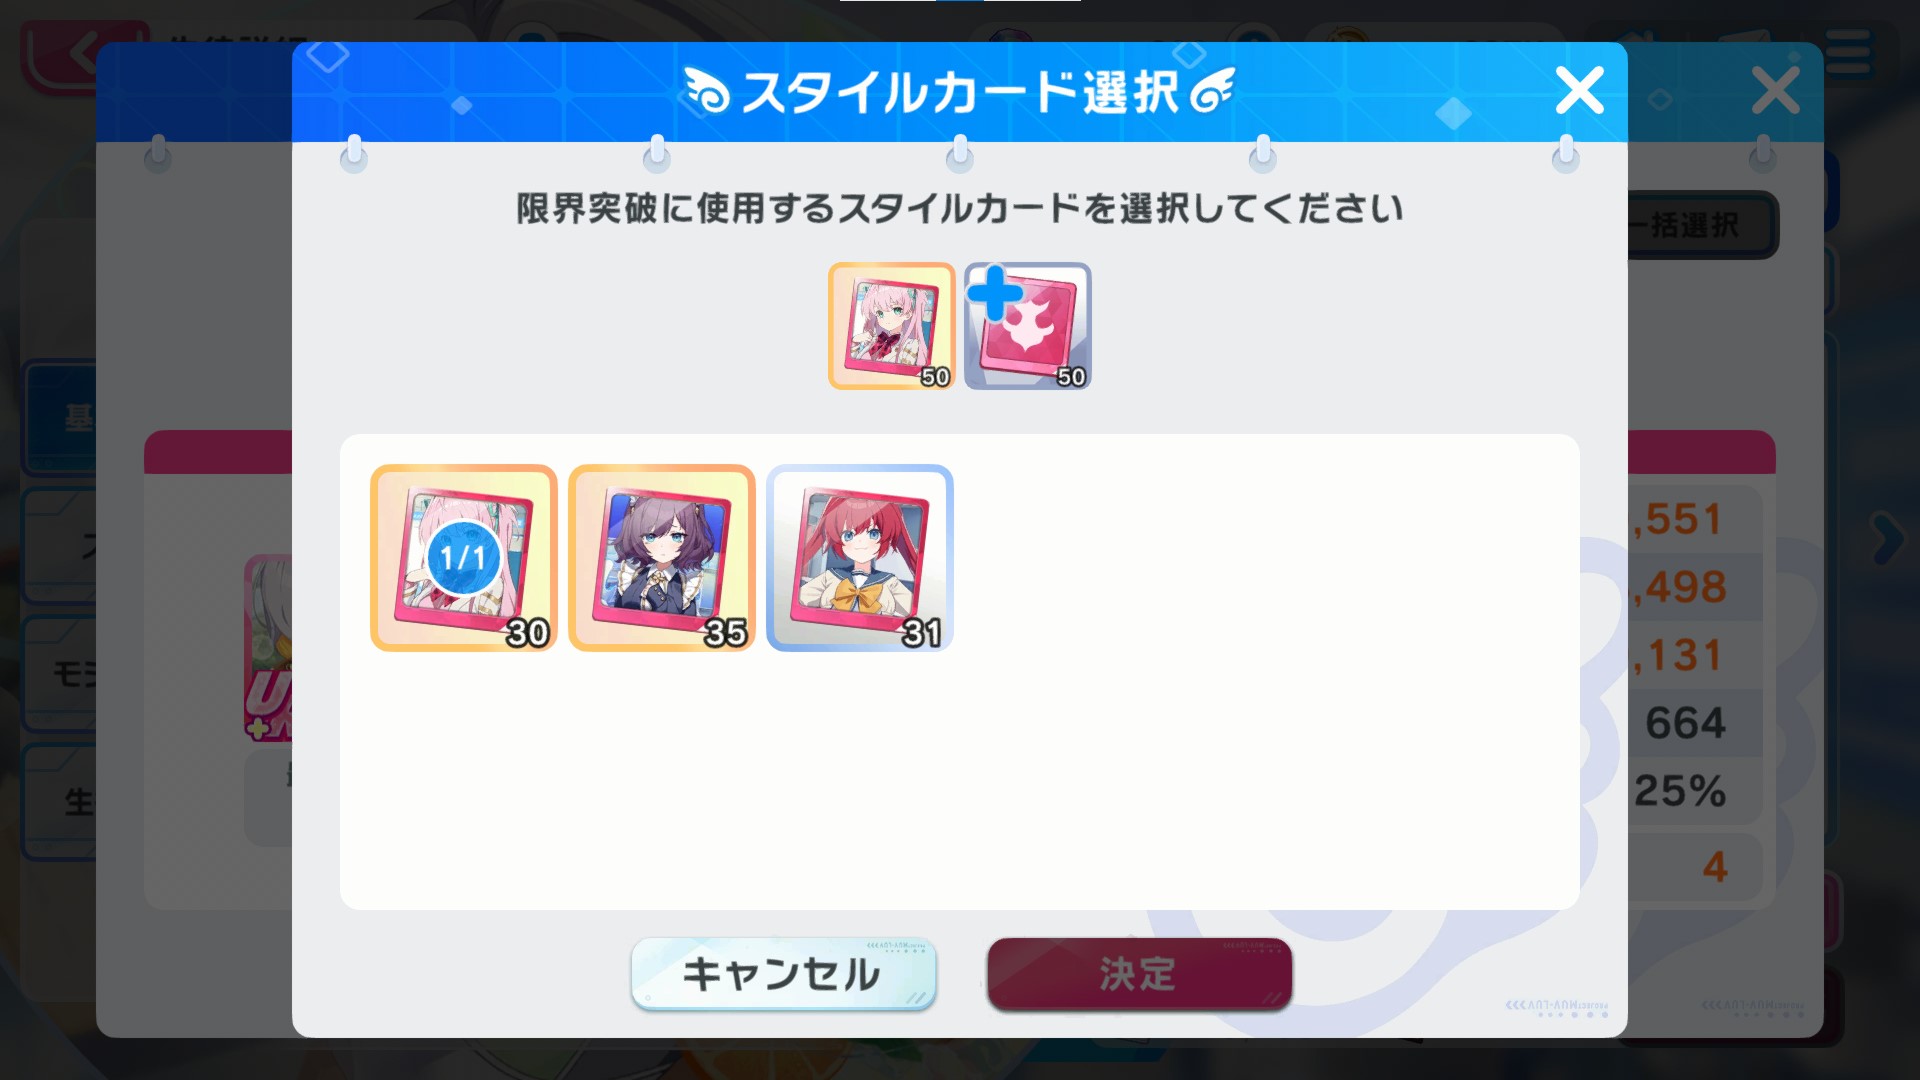
Task: Click the wing emblem left of the dialog title
Action: [x=708, y=92]
